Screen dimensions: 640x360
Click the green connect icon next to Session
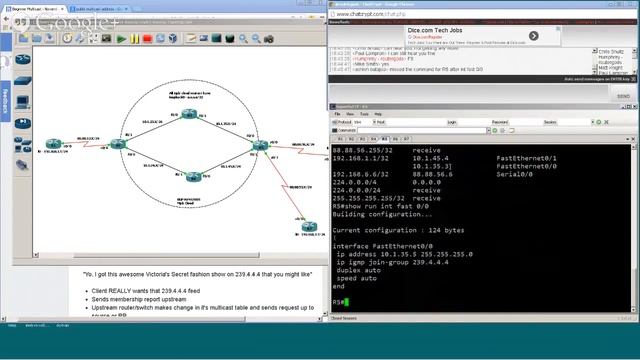(x=598, y=122)
